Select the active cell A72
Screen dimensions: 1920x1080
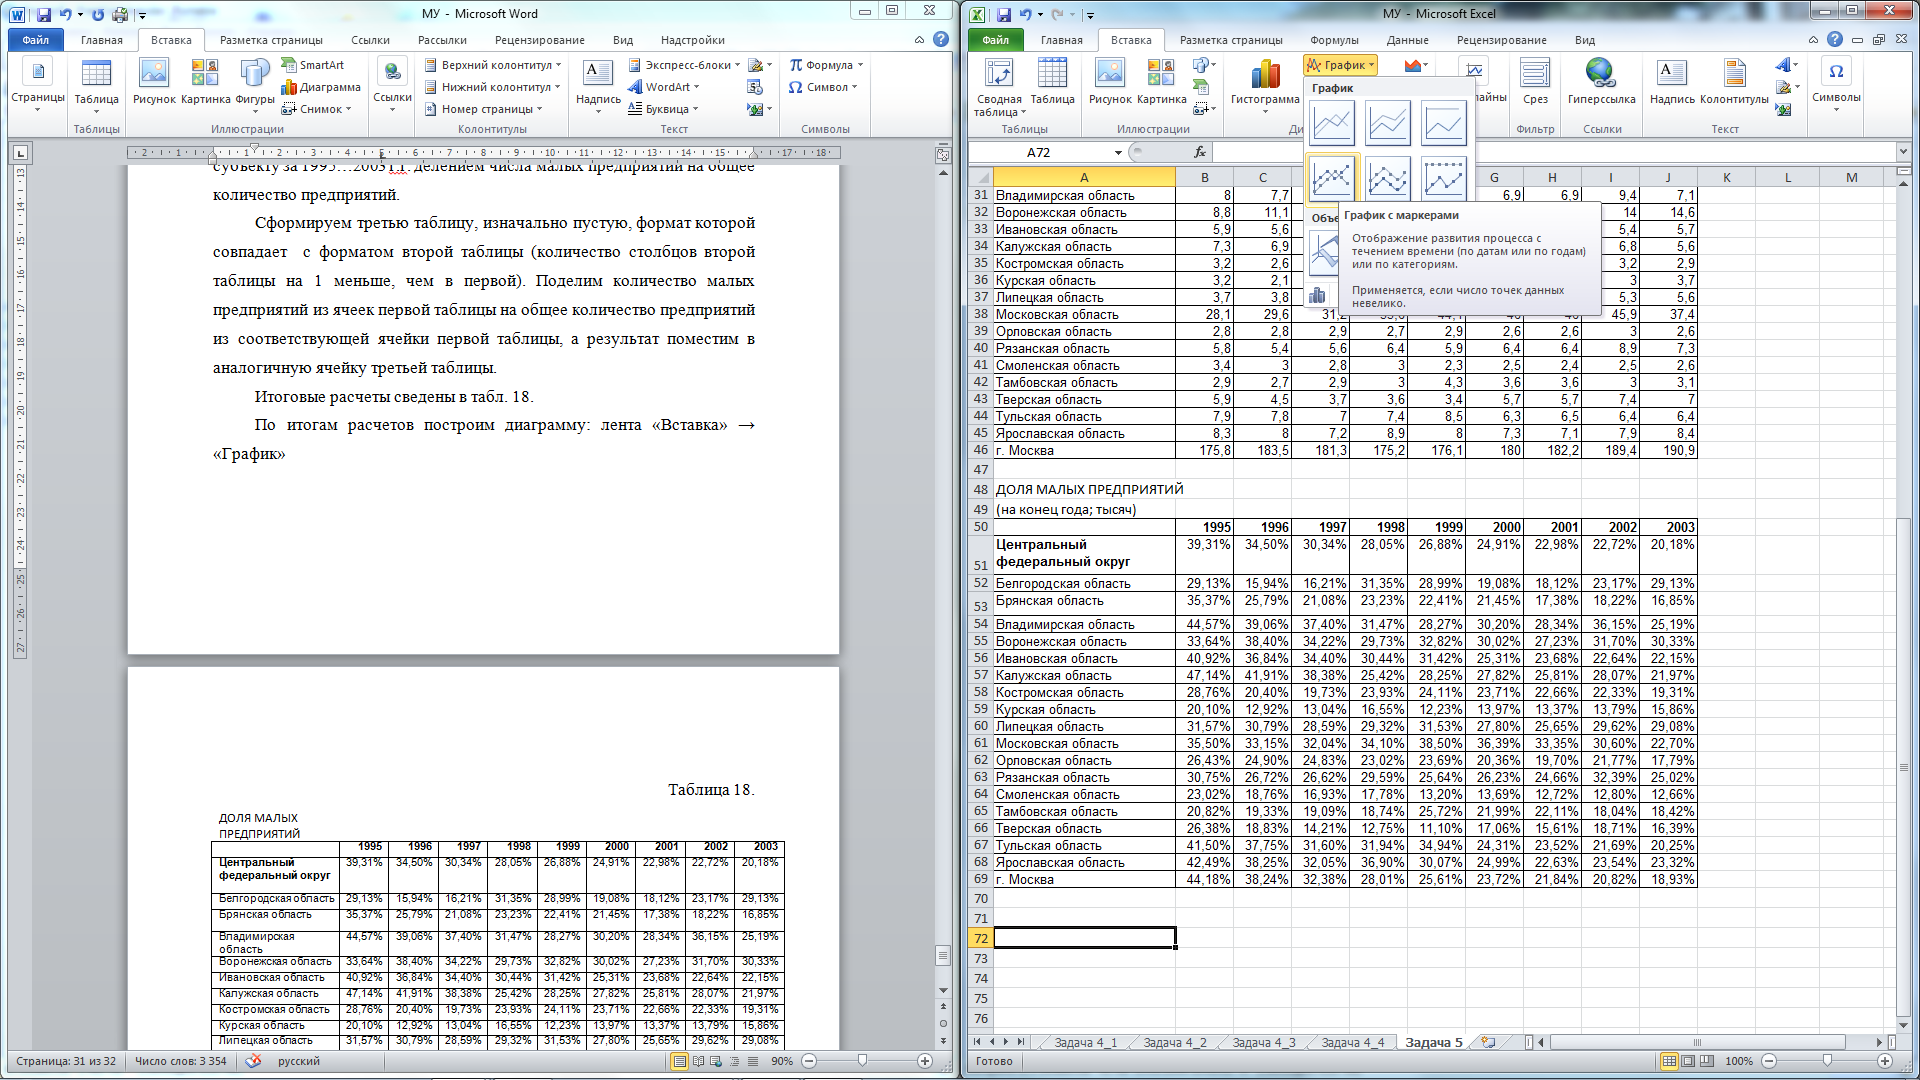tap(1084, 938)
